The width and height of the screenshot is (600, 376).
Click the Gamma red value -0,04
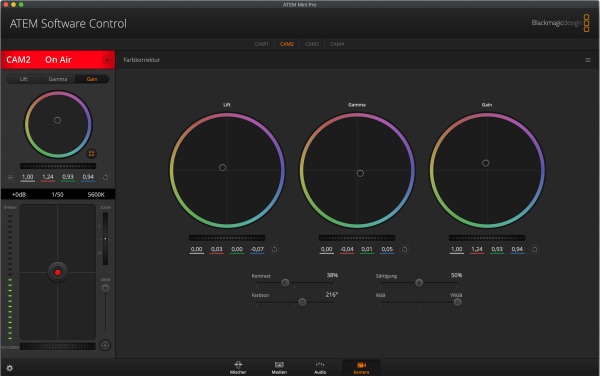347,249
